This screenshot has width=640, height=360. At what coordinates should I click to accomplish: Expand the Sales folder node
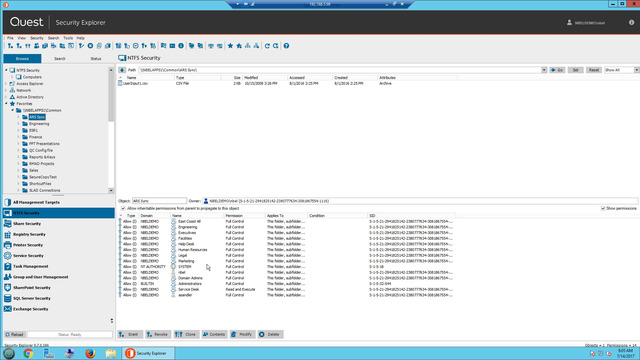coord(18,170)
